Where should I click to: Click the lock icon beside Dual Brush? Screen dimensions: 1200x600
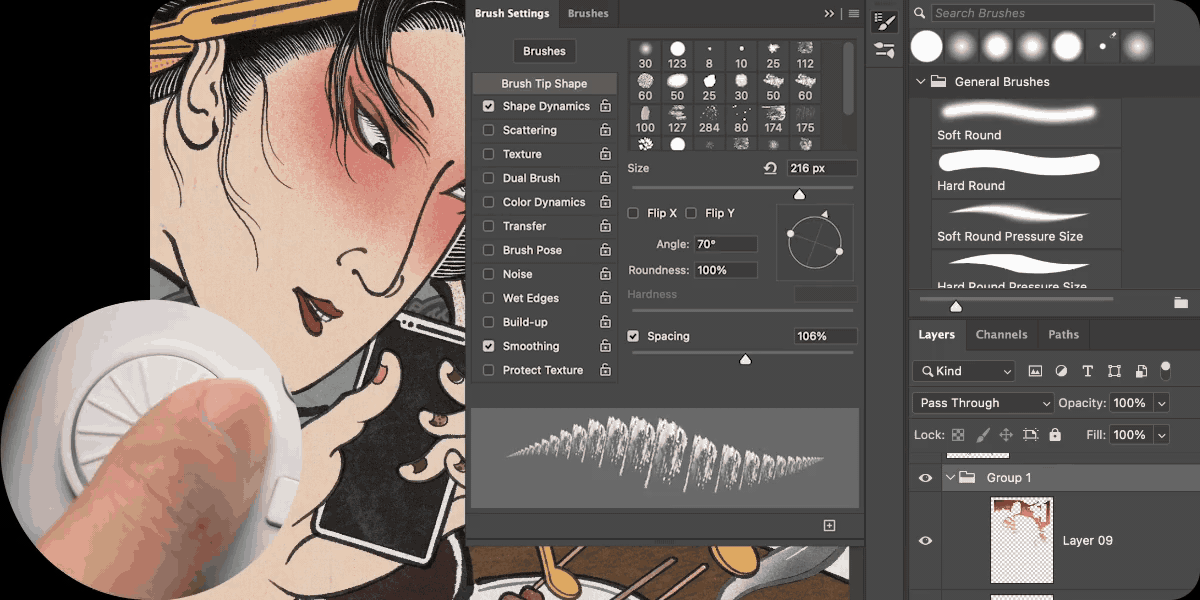click(605, 178)
